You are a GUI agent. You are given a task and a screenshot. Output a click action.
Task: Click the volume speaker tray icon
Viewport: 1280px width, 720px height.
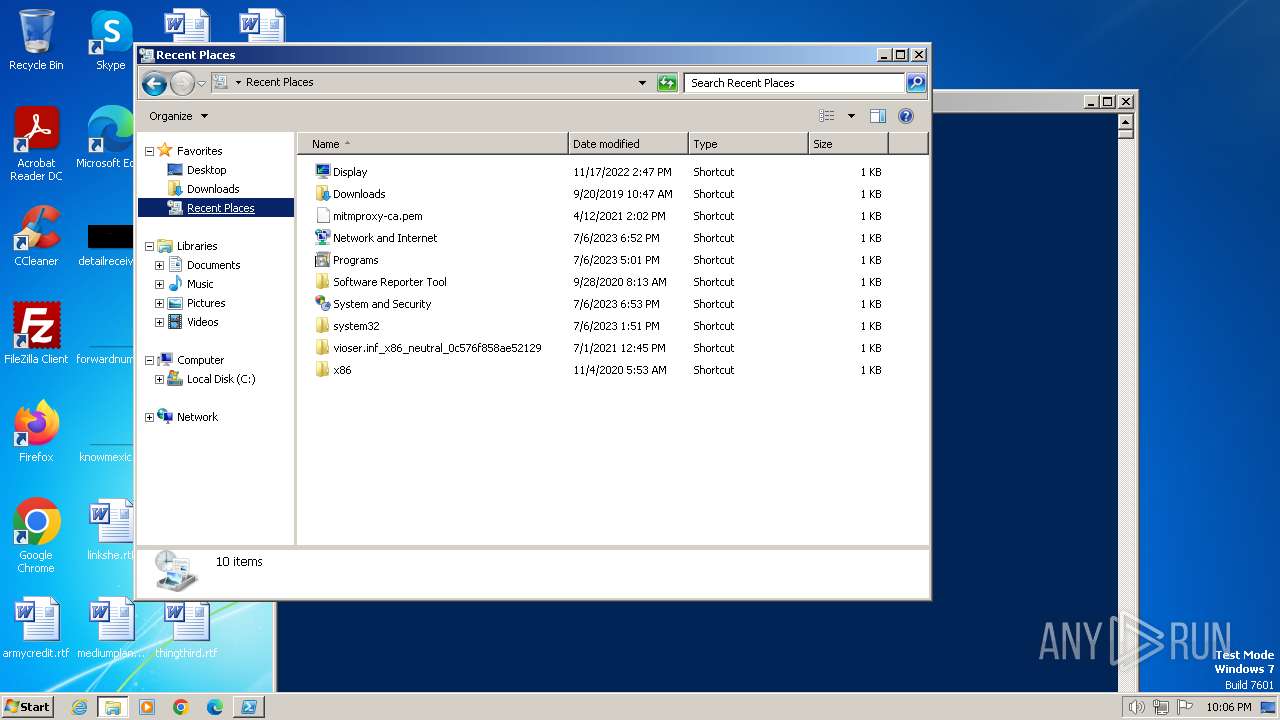(x=1136, y=707)
